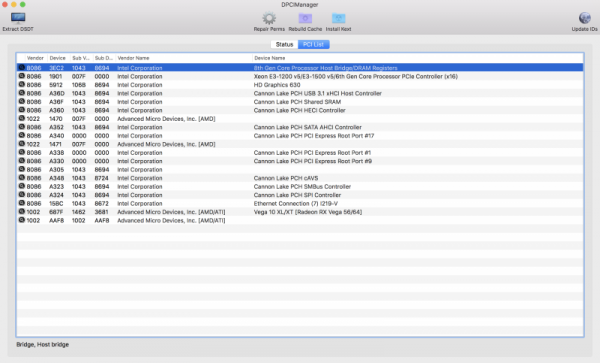Click vendor name in the AAF8 row
600x363 pixels.
(x=171, y=220)
